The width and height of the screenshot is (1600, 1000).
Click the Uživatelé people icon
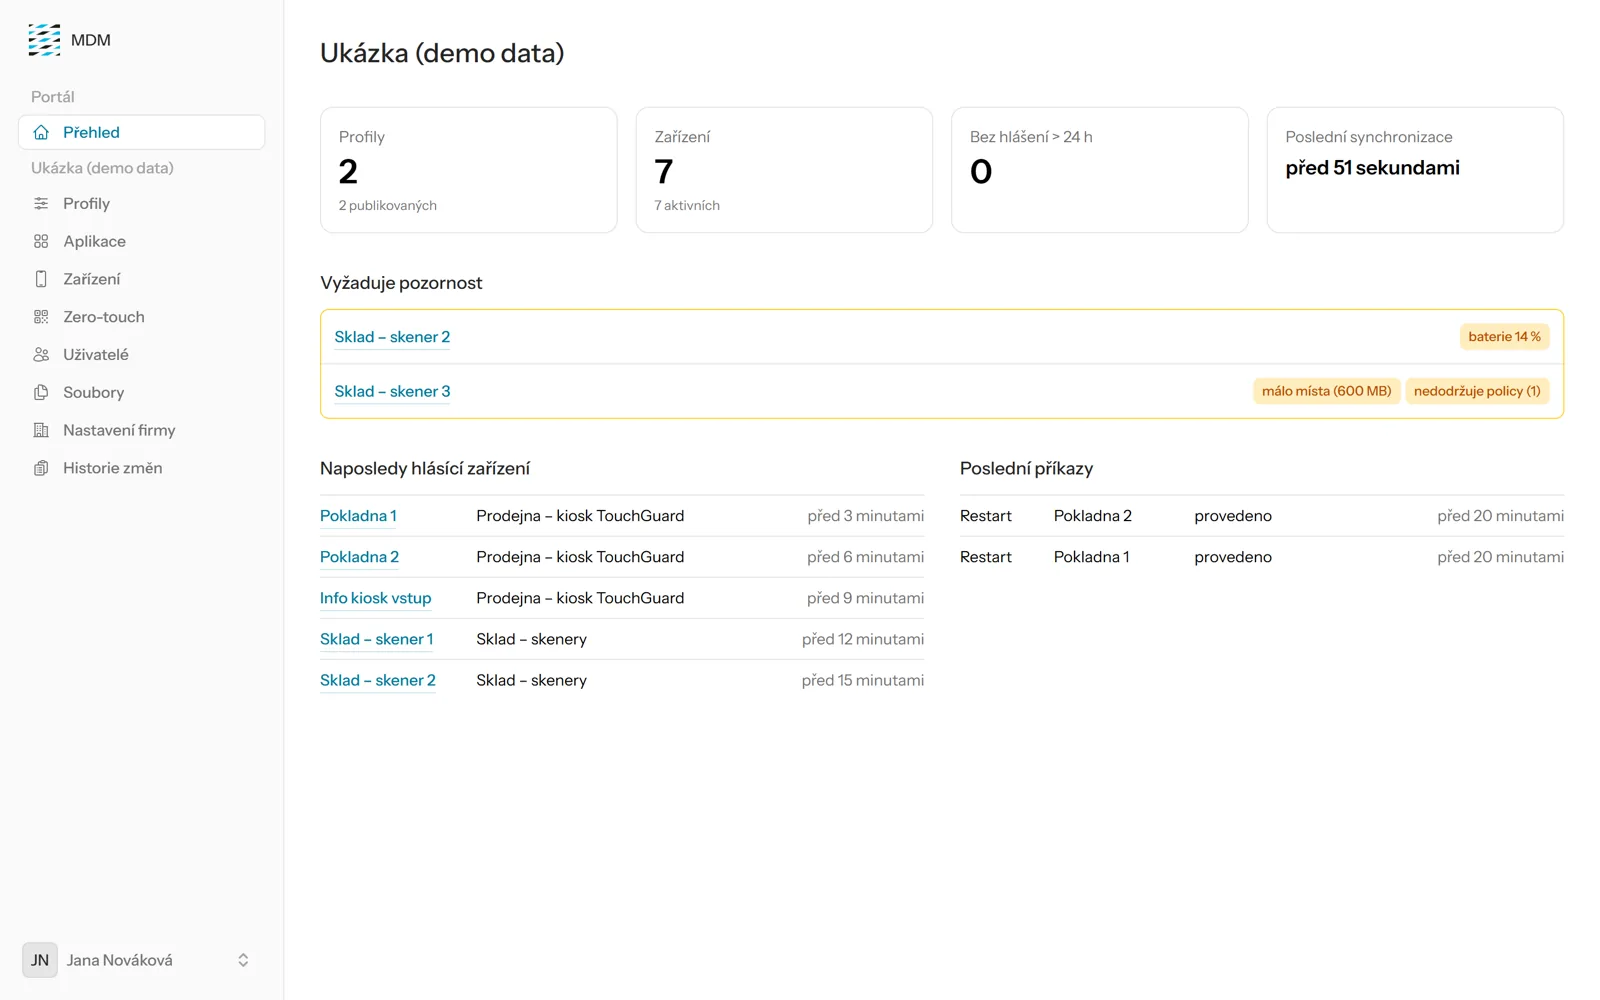[41, 355]
